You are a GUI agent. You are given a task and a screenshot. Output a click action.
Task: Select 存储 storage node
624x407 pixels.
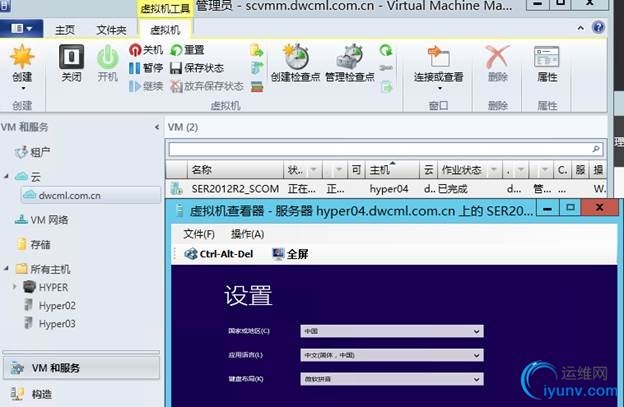[x=33, y=244]
